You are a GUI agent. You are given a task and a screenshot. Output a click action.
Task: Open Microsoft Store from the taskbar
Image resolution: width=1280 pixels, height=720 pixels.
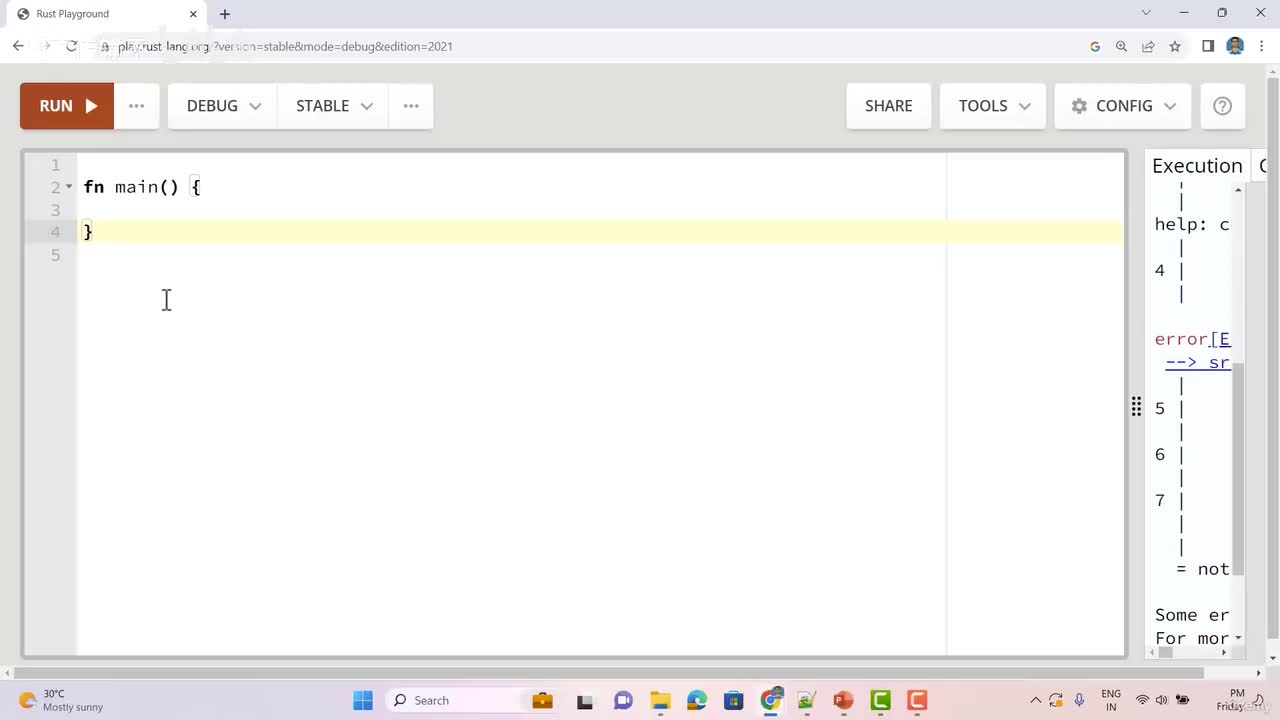pos(734,700)
